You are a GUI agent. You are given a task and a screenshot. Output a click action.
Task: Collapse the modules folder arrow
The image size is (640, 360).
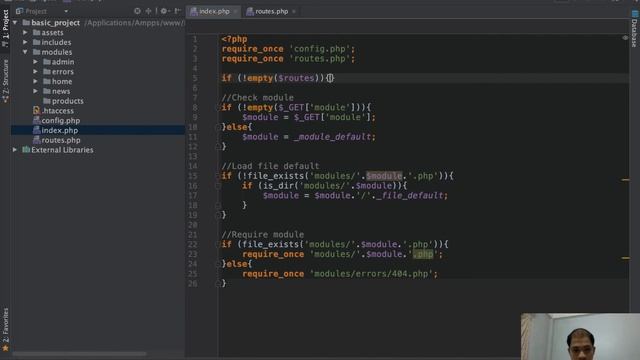click(x=25, y=52)
